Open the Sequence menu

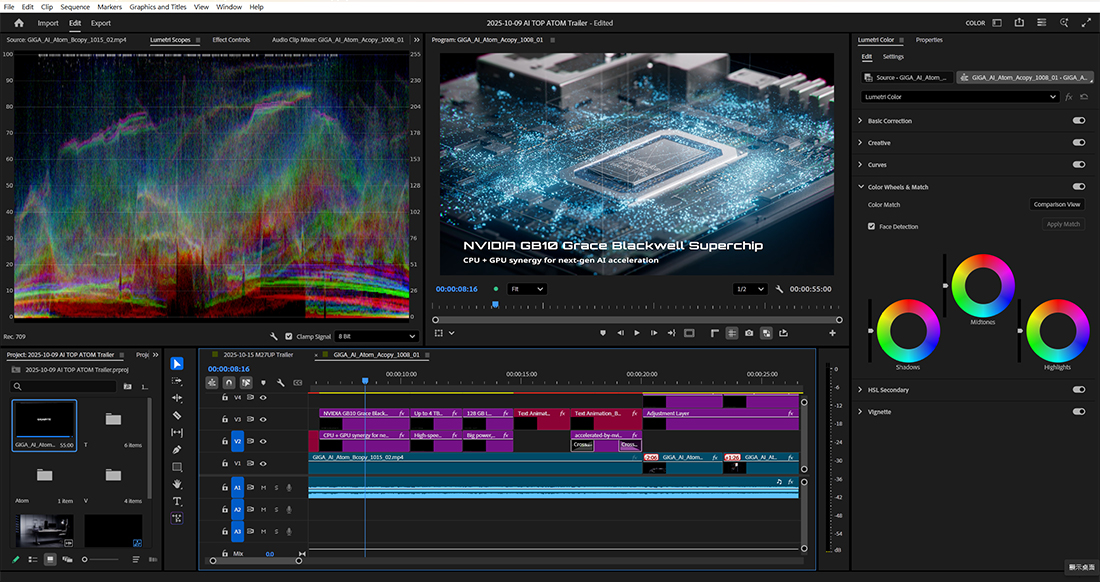74,7
